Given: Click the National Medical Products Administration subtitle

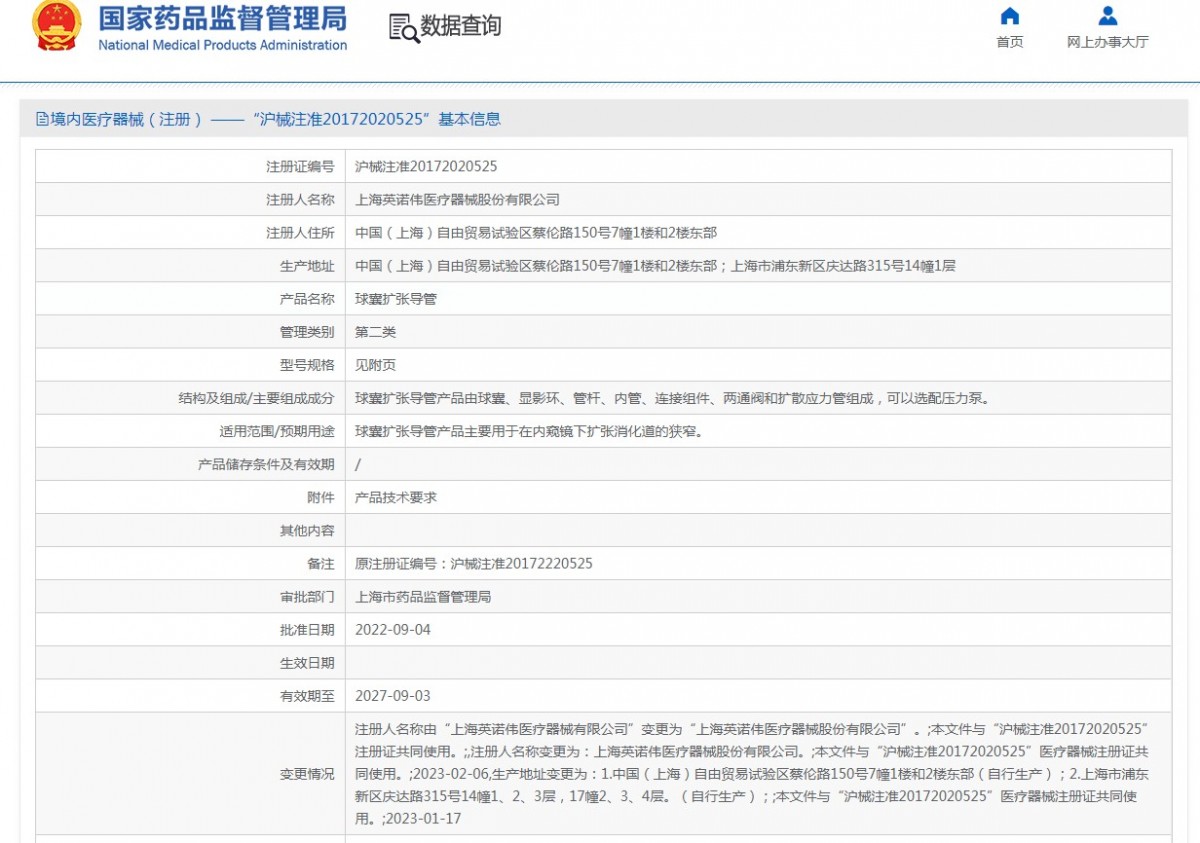Looking at the screenshot, I should click(x=222, y=45).
